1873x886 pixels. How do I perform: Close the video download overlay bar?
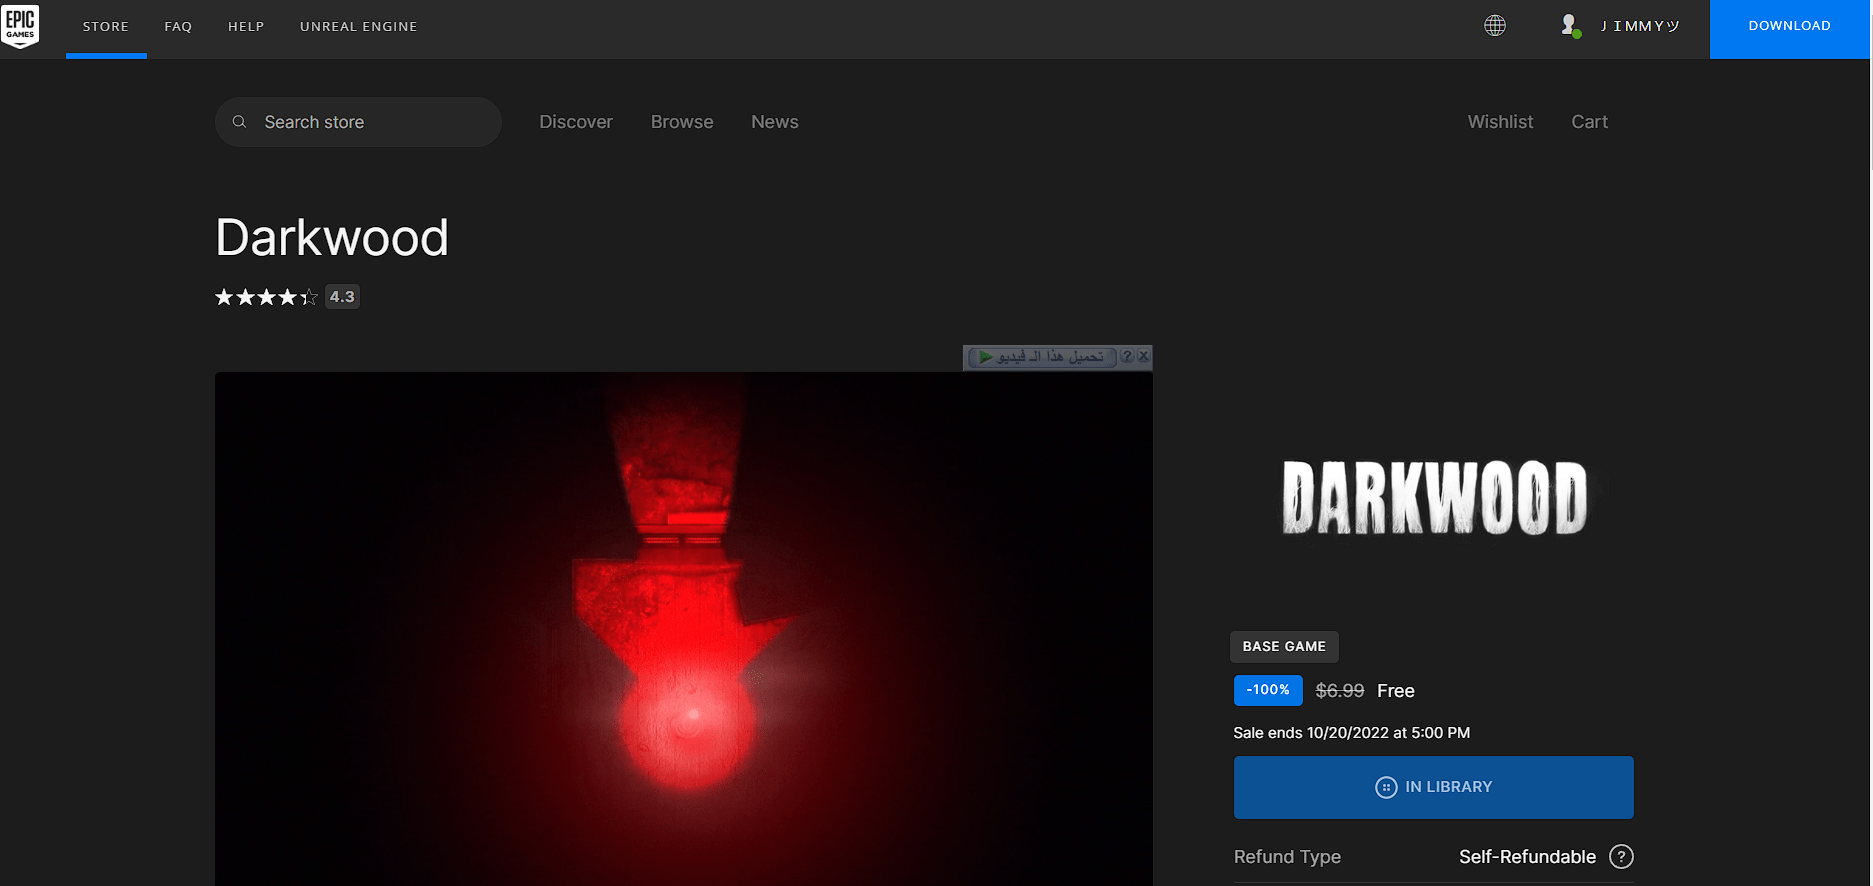1144,356
